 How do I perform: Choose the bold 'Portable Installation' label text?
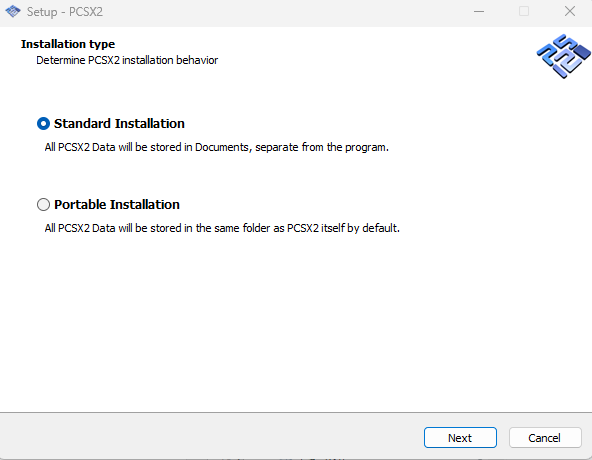coord(117,204)
